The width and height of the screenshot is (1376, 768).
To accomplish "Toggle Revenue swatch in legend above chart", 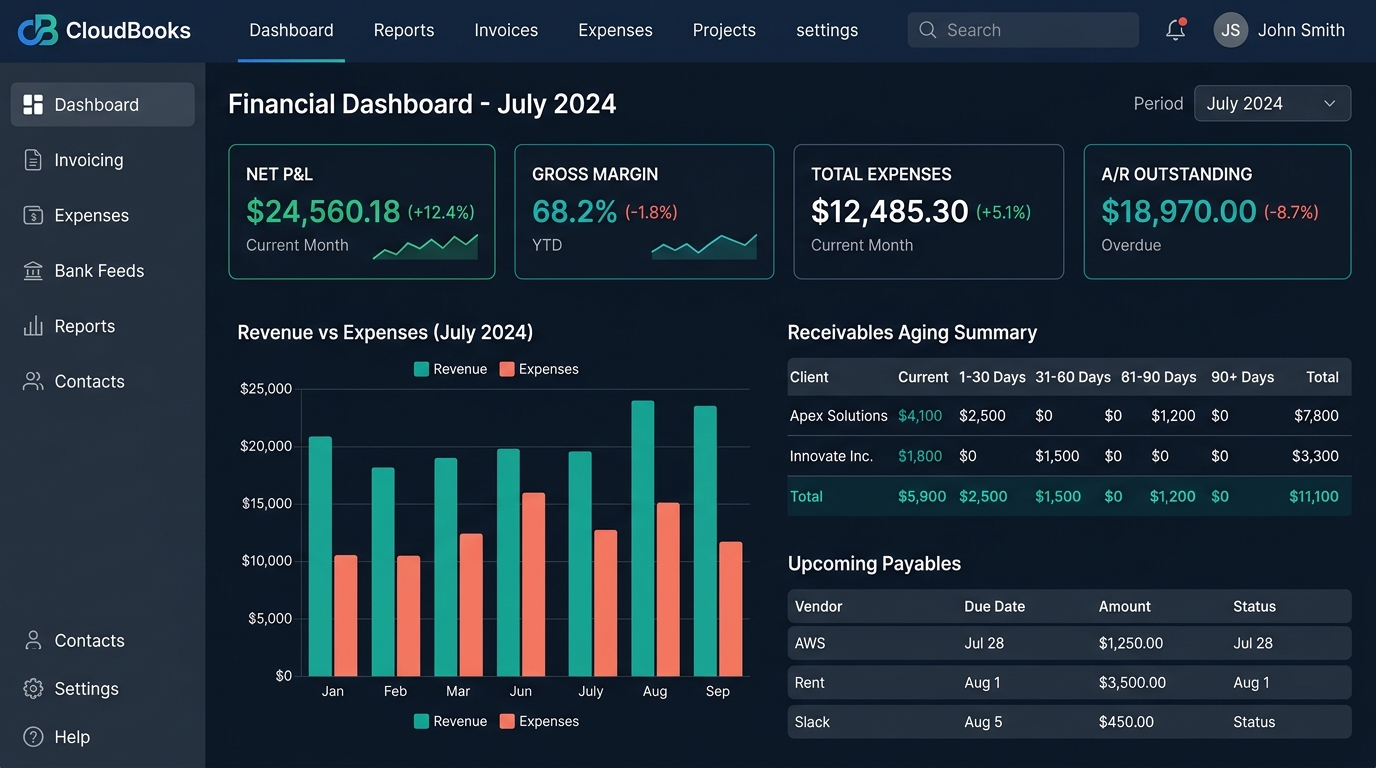I will point(422,369).
